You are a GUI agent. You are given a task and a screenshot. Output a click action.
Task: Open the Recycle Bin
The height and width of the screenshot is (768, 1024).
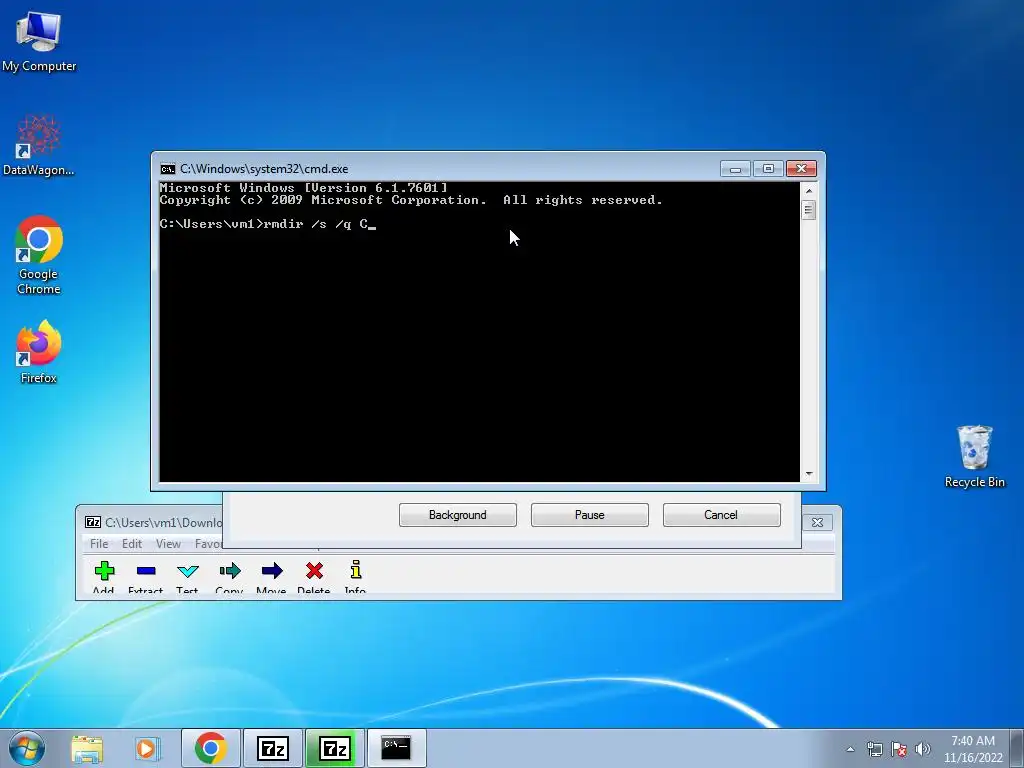coord(974,456)
